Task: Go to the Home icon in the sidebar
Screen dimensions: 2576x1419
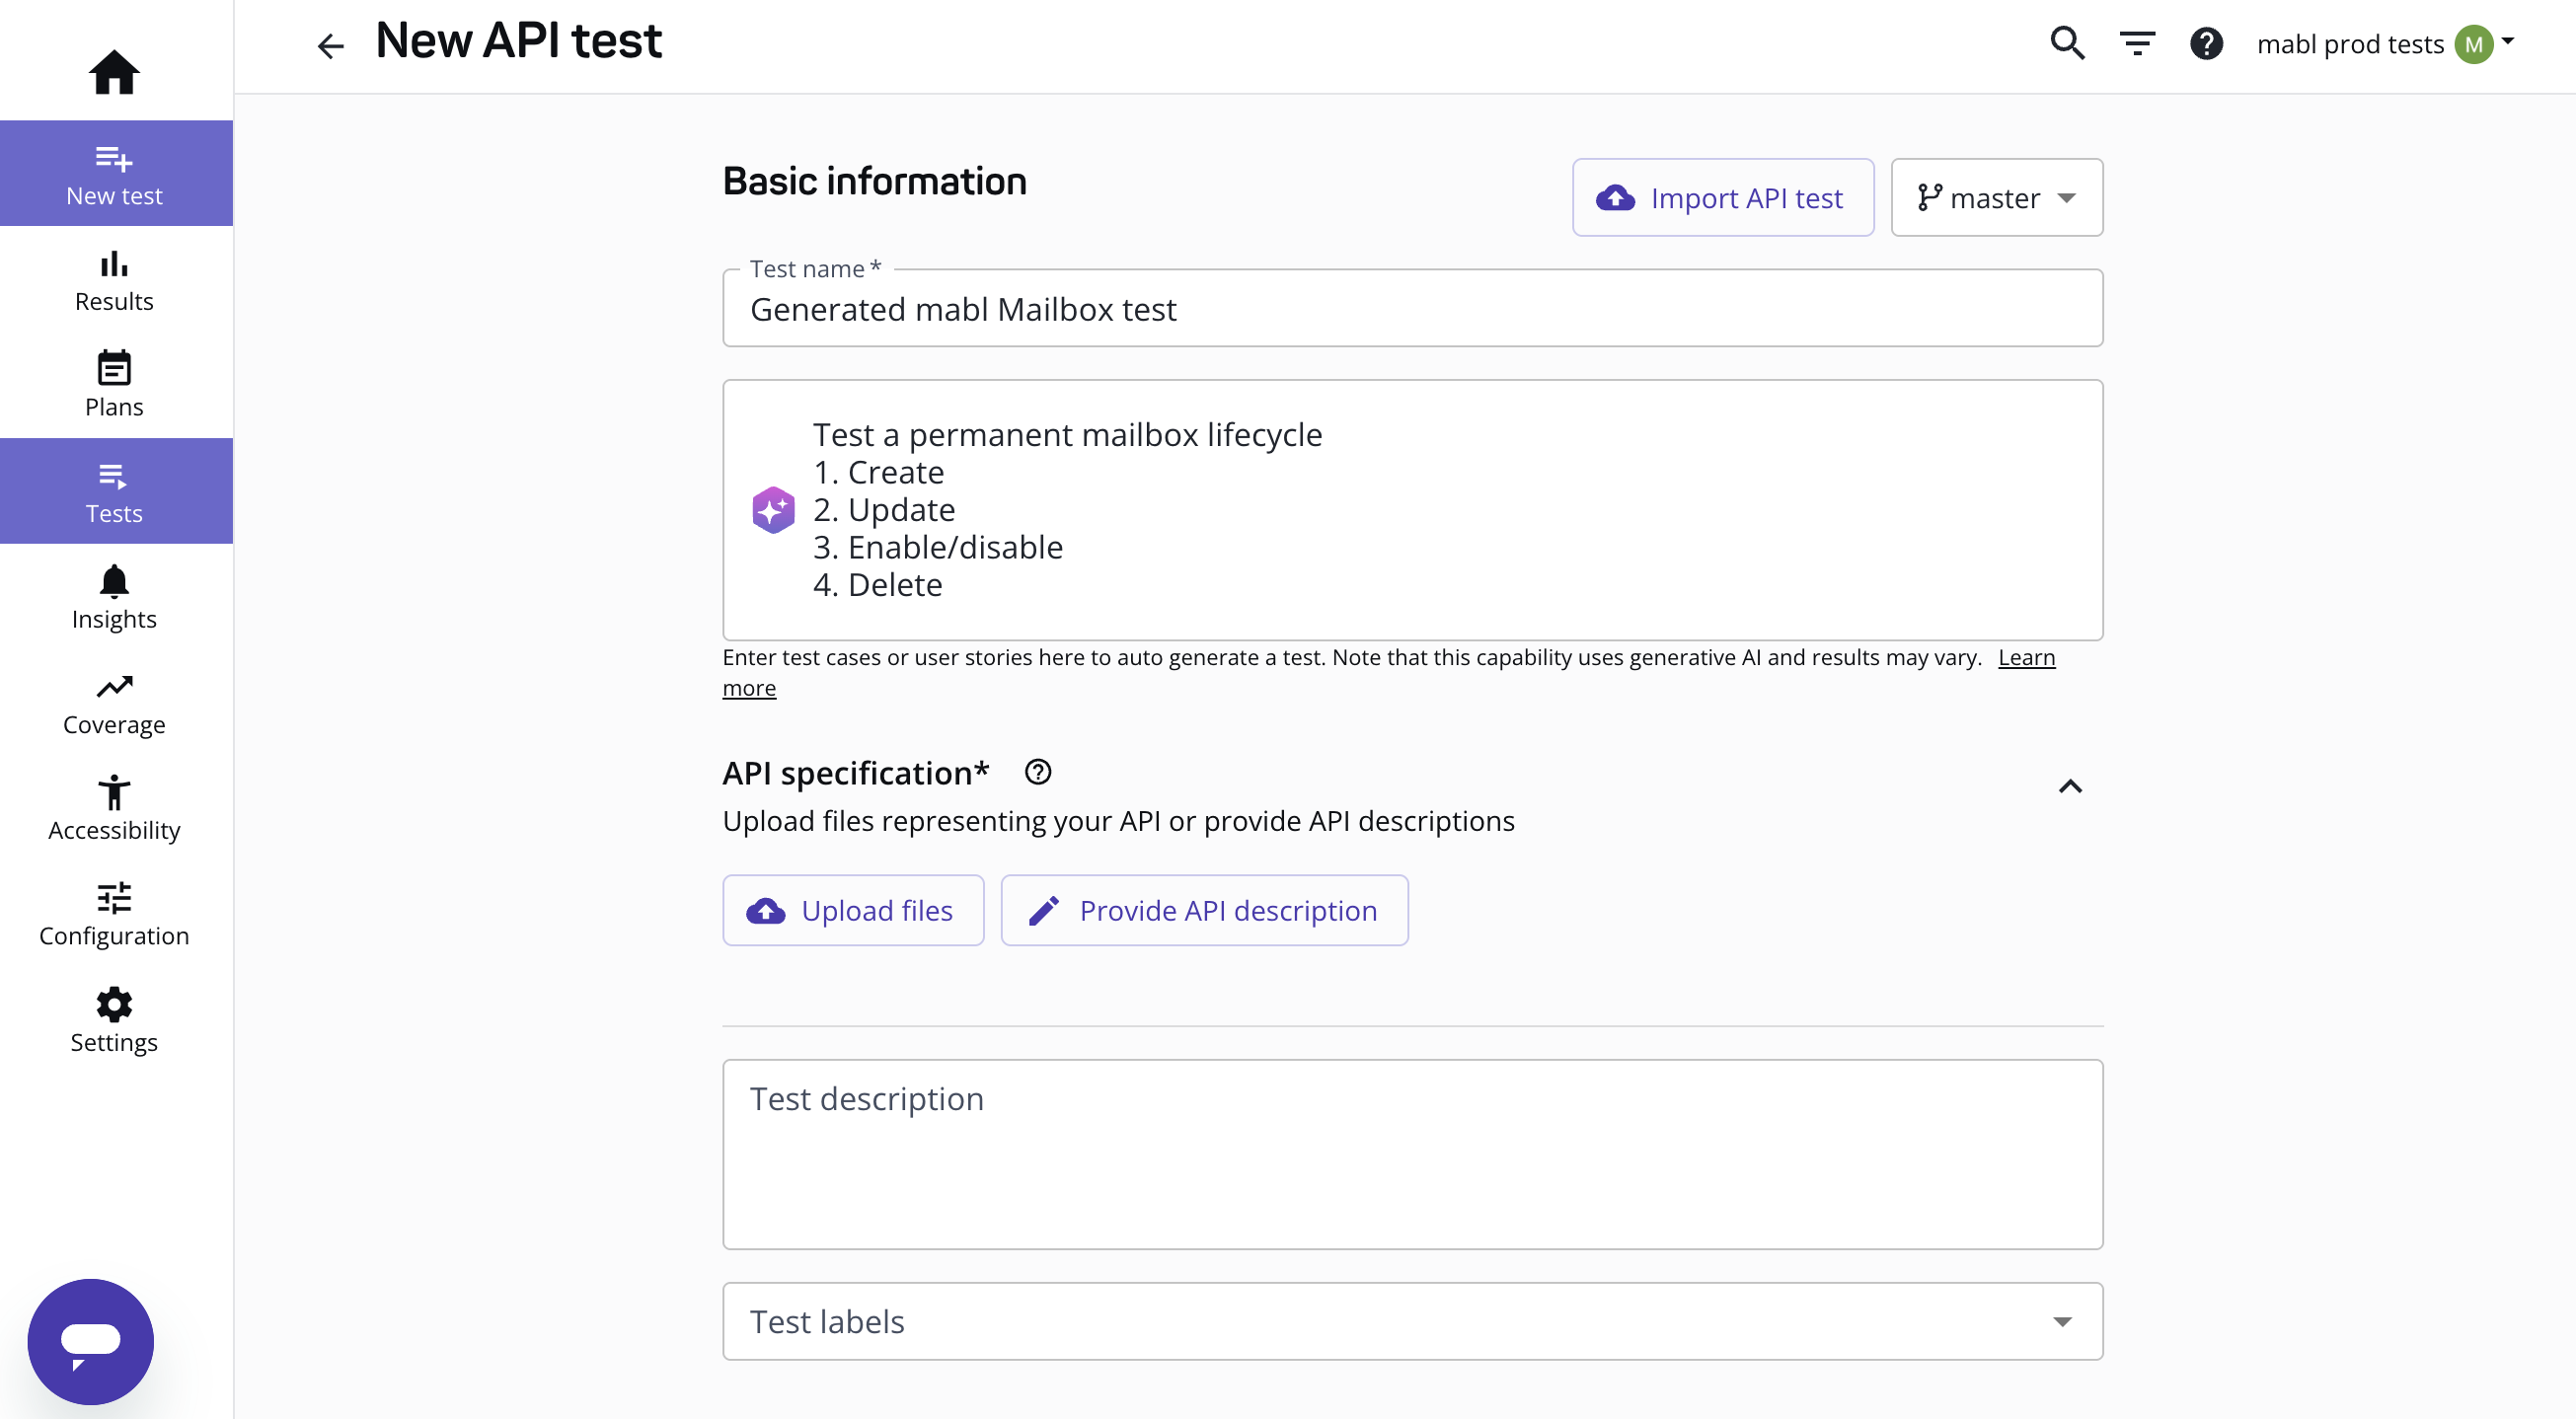Action: point(114,72)
